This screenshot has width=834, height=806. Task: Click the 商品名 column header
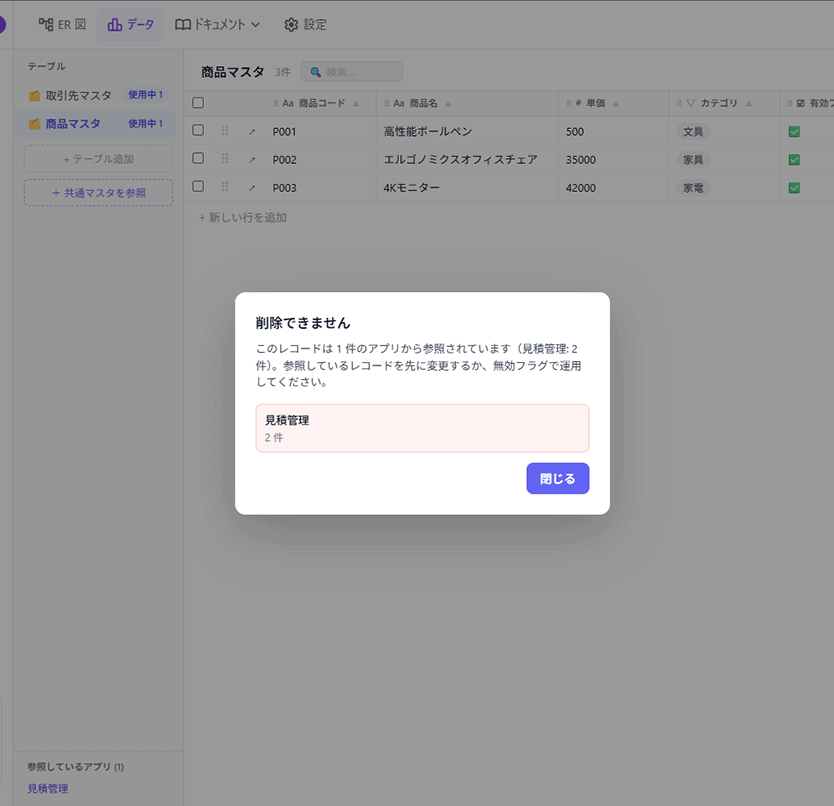467,103
